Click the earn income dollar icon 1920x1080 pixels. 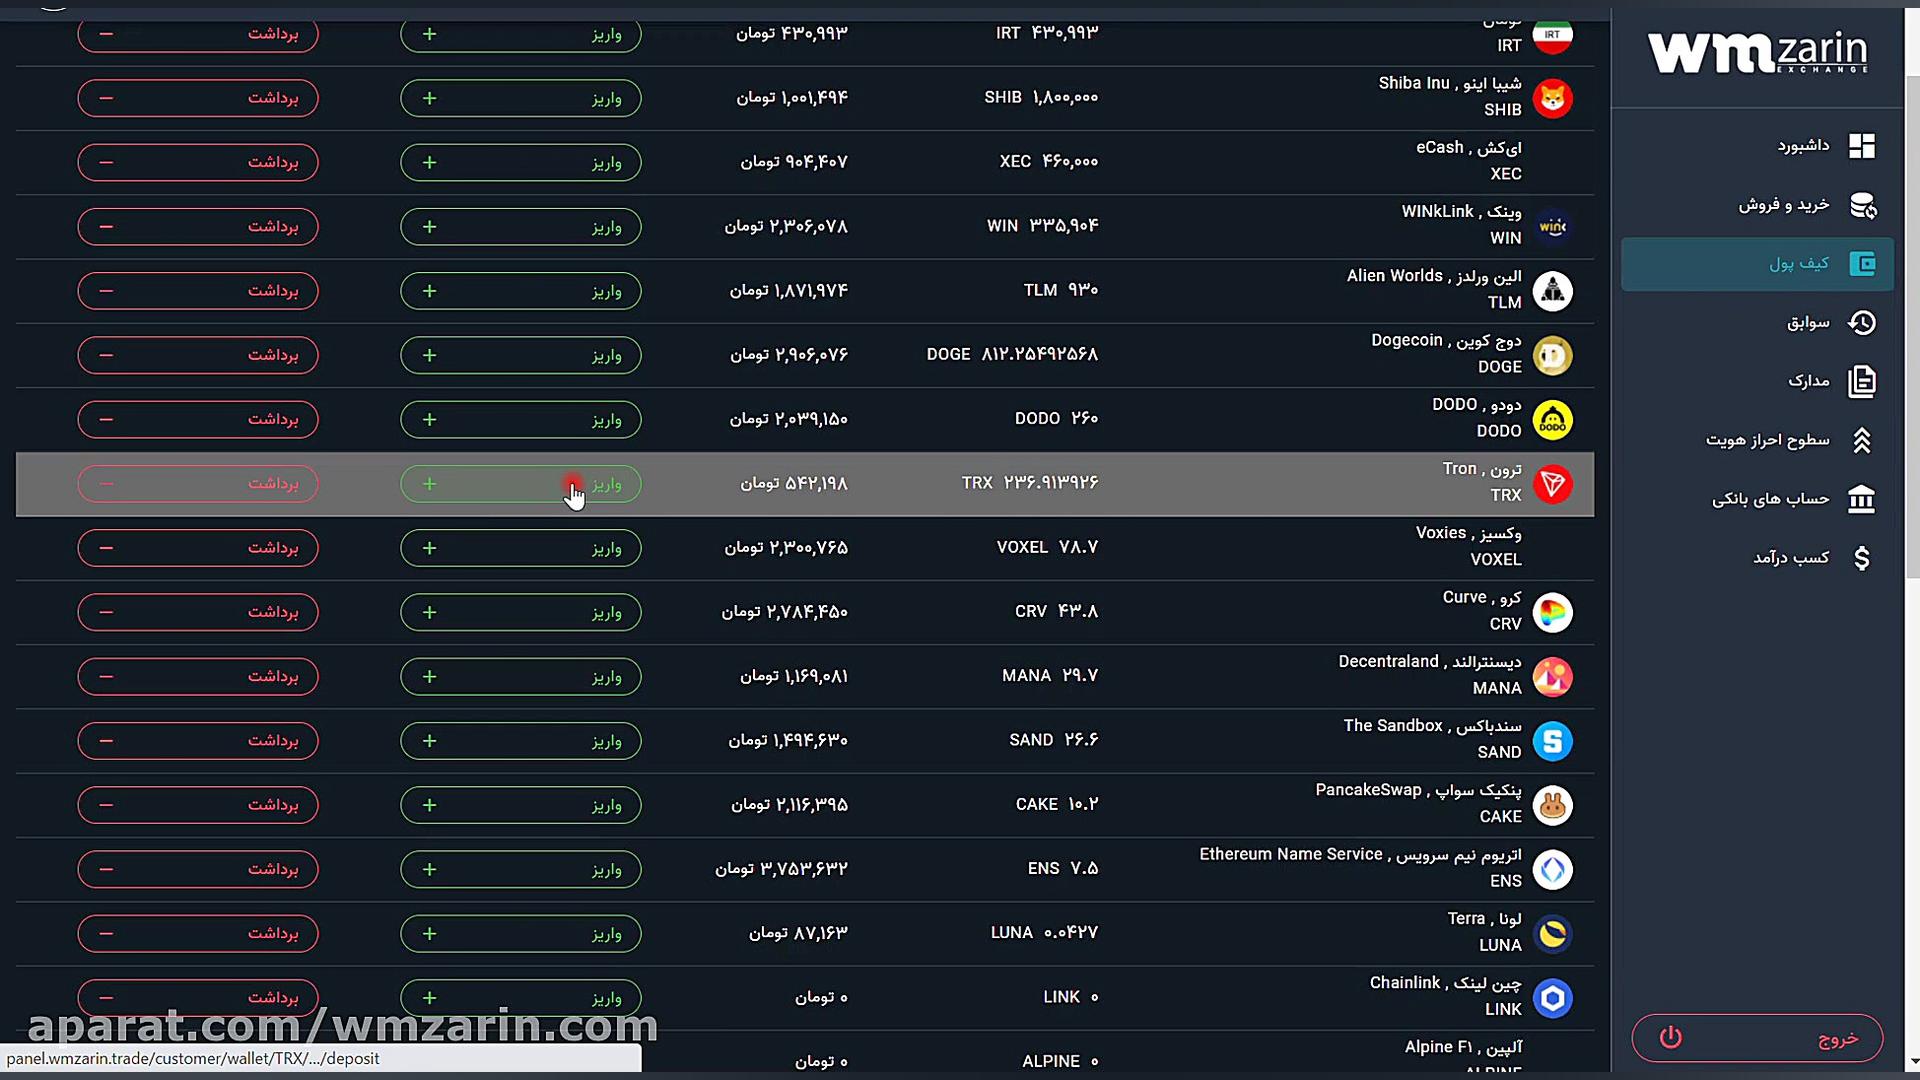[x=1861, y=558]
